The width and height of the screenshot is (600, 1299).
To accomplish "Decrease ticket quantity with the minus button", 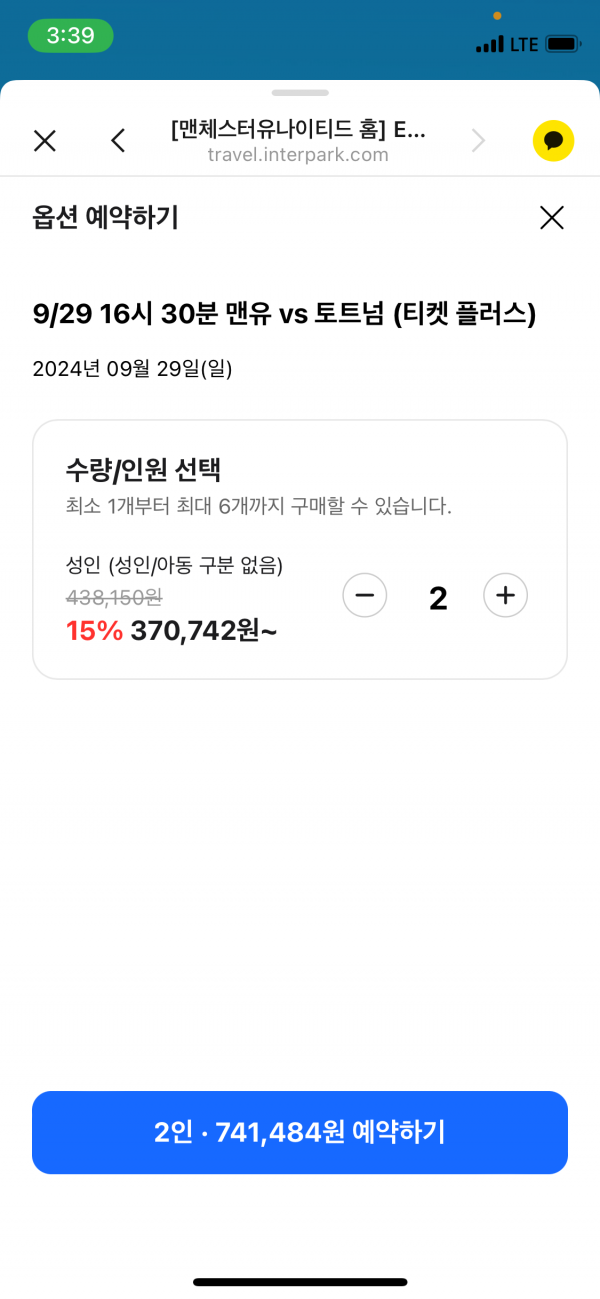I will [364, 597].
